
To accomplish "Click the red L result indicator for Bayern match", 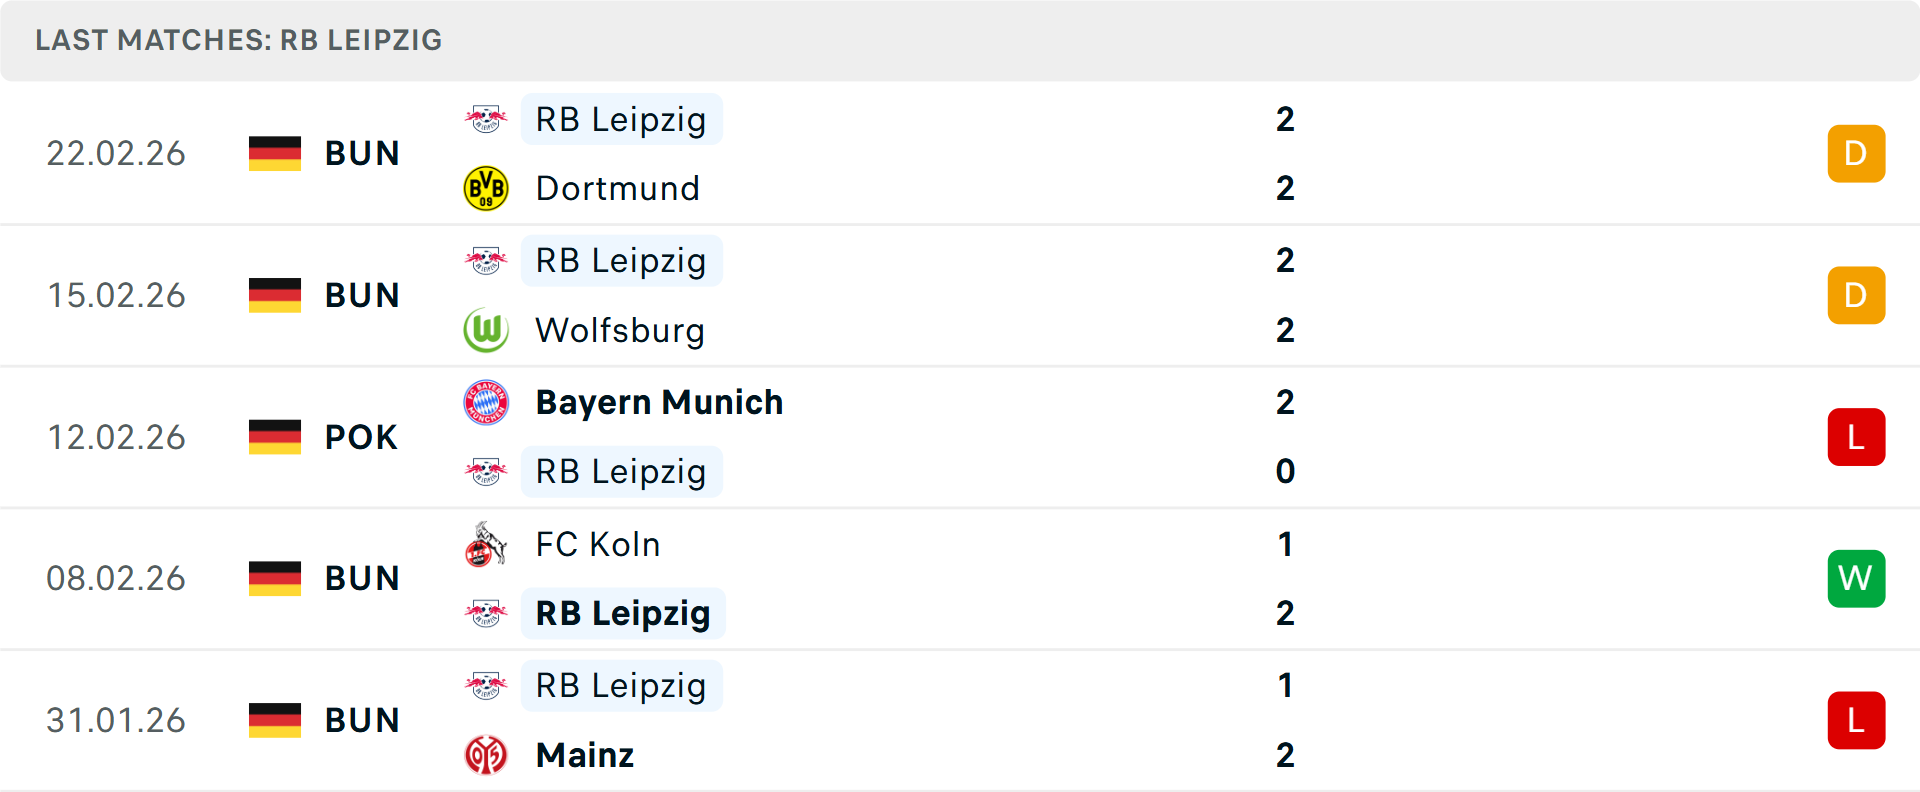I will [x=1856, y=437].
